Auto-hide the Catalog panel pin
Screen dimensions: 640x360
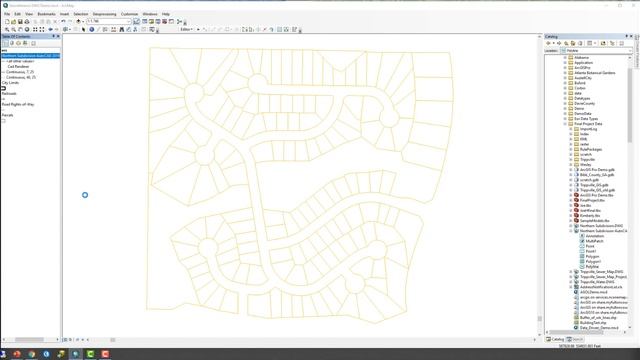point(627,36)
